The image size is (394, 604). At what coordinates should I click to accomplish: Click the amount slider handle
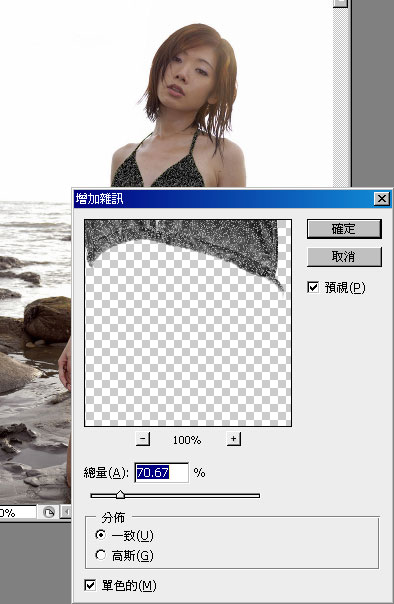[x=121, y=495]
